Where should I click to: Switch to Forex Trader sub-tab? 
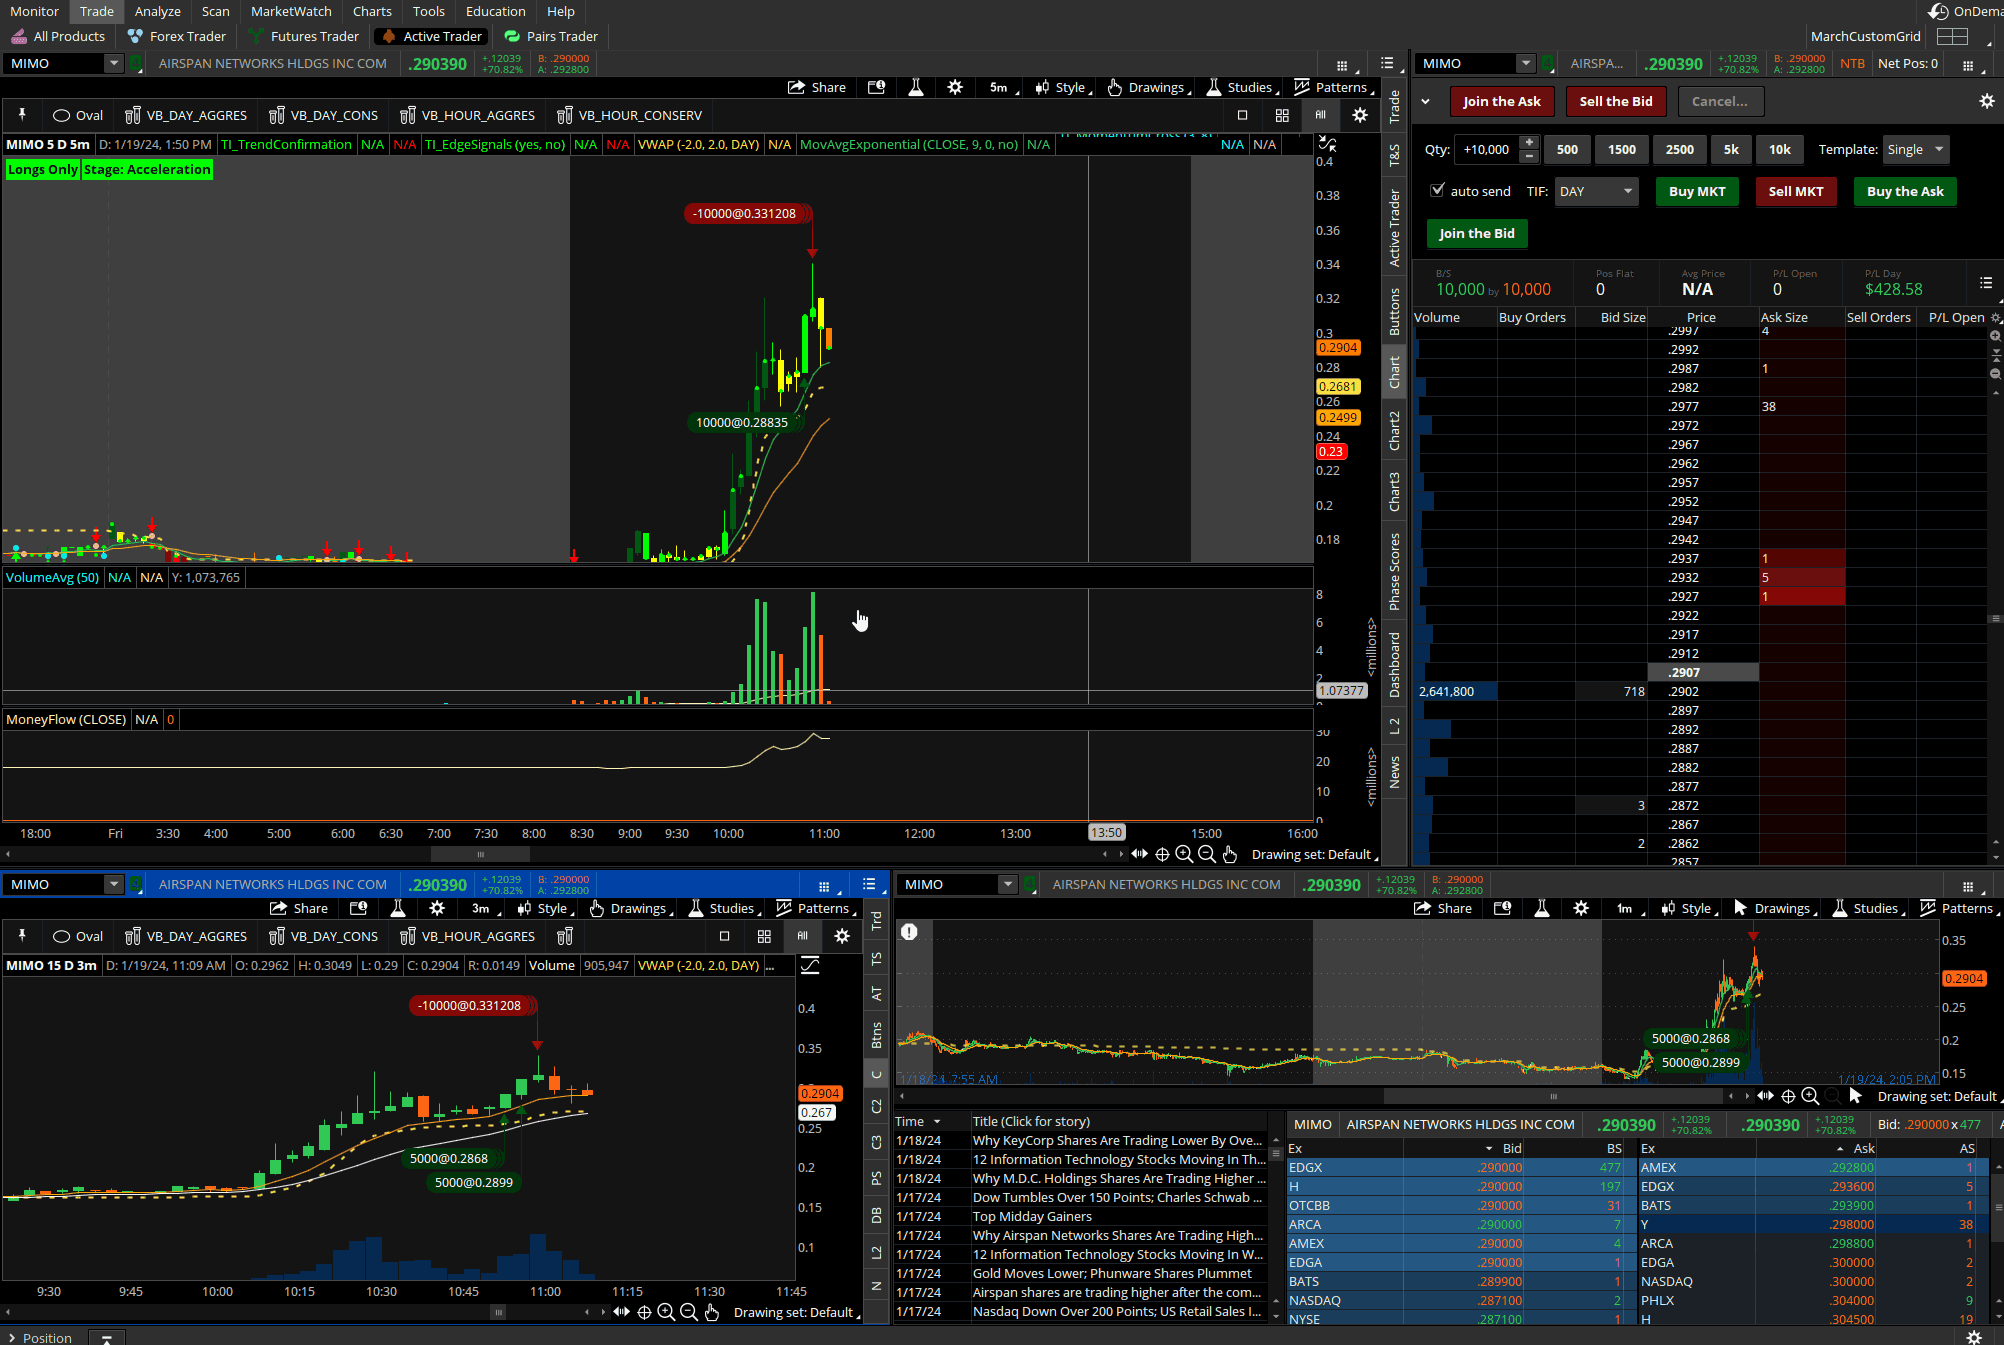pyautogui.click(x=177, y=36)
